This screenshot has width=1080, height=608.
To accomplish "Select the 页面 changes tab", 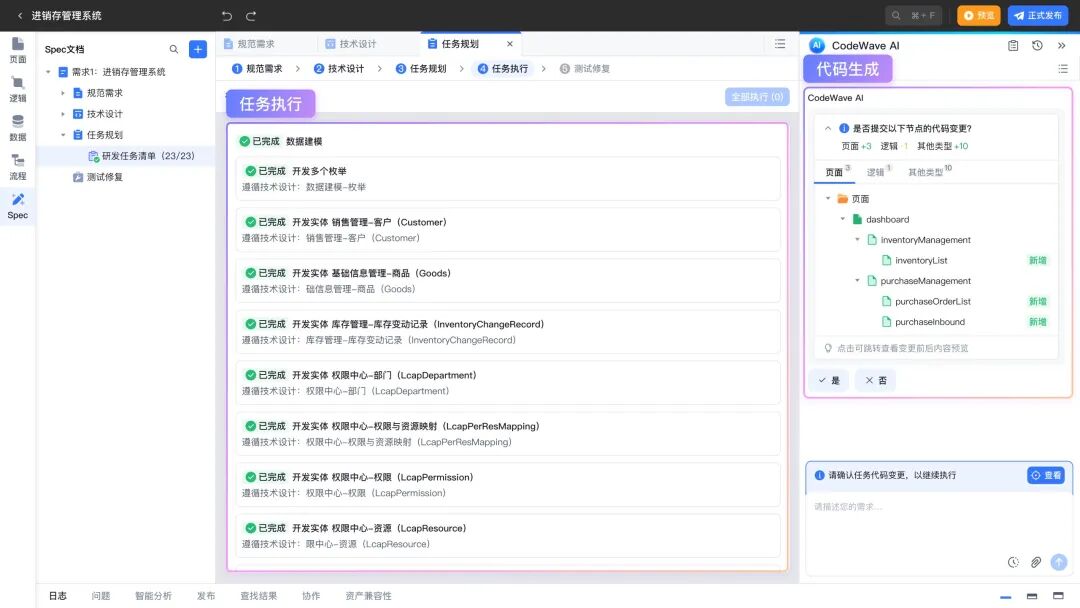I will [x=834, y=172].
